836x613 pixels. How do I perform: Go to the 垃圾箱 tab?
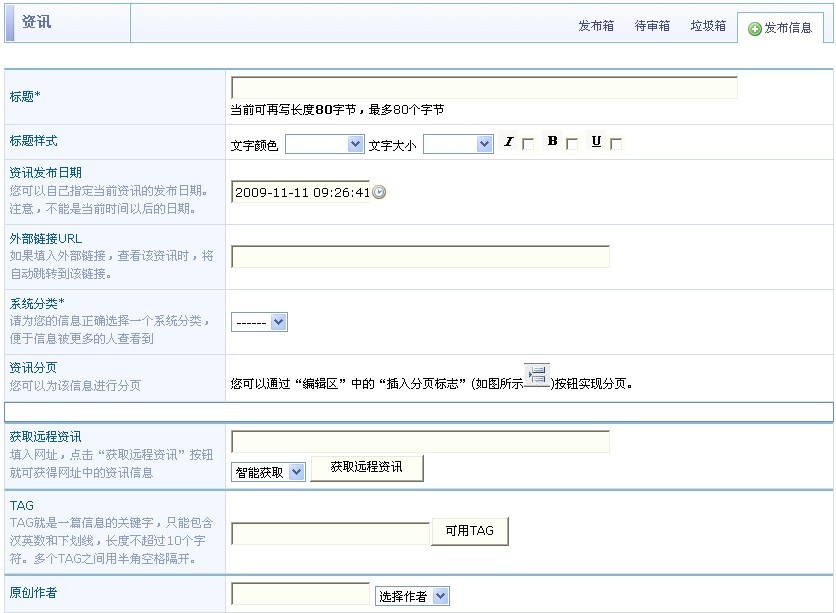tap(708, 27)
